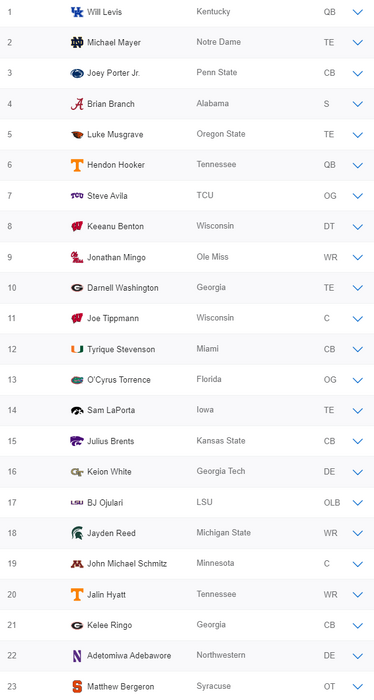Click Keion White's name

click(x=109, y=472)
